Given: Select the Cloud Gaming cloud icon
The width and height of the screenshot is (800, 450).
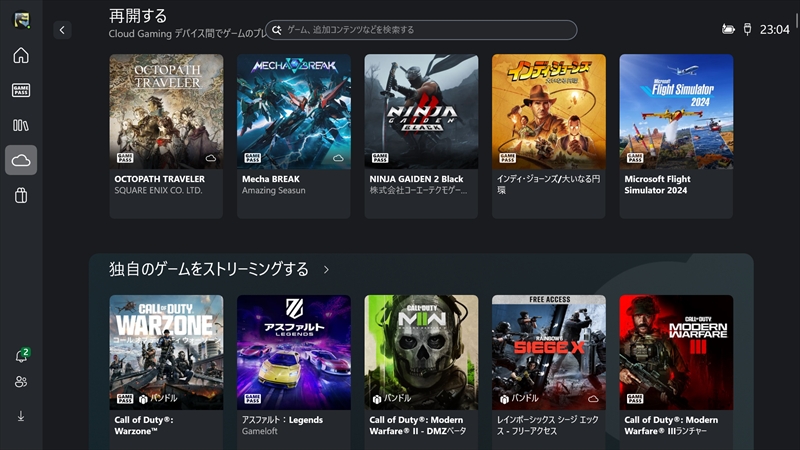Looking at the screenshot, I should [21, 160].
